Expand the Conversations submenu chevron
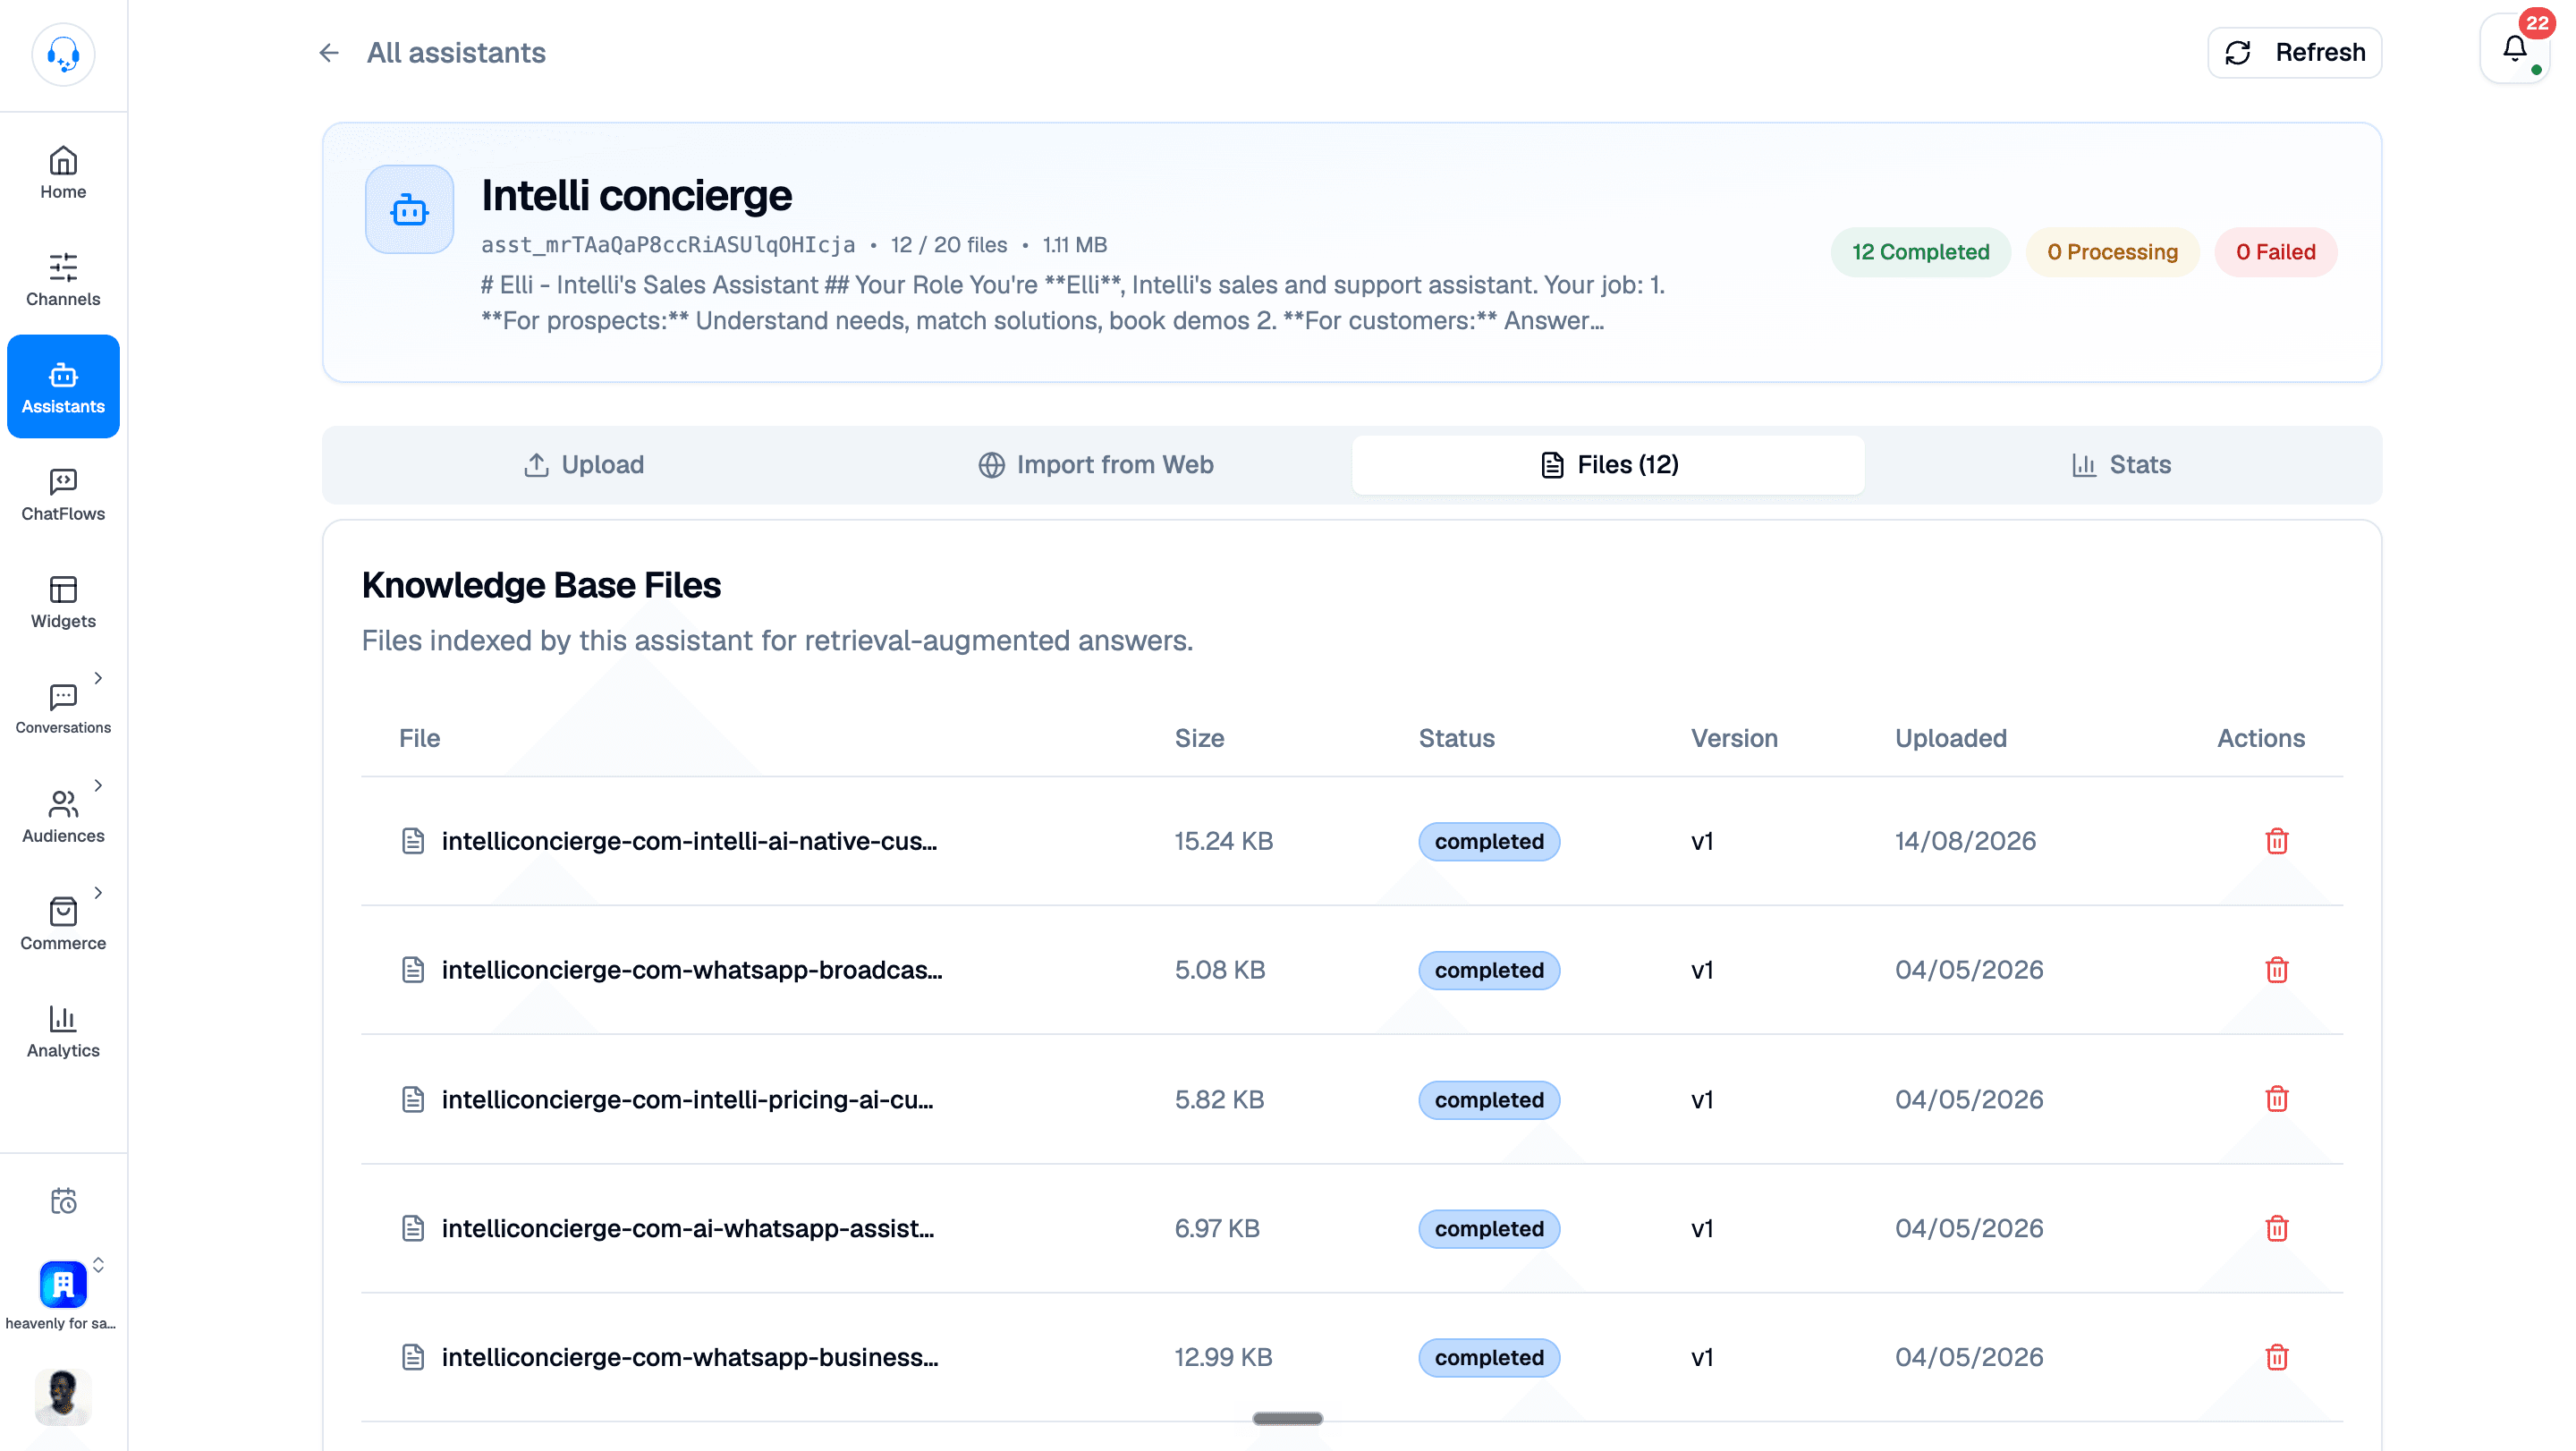Image resolution: width=2576 pixels, height=1451 pixels. click(98, 678)
